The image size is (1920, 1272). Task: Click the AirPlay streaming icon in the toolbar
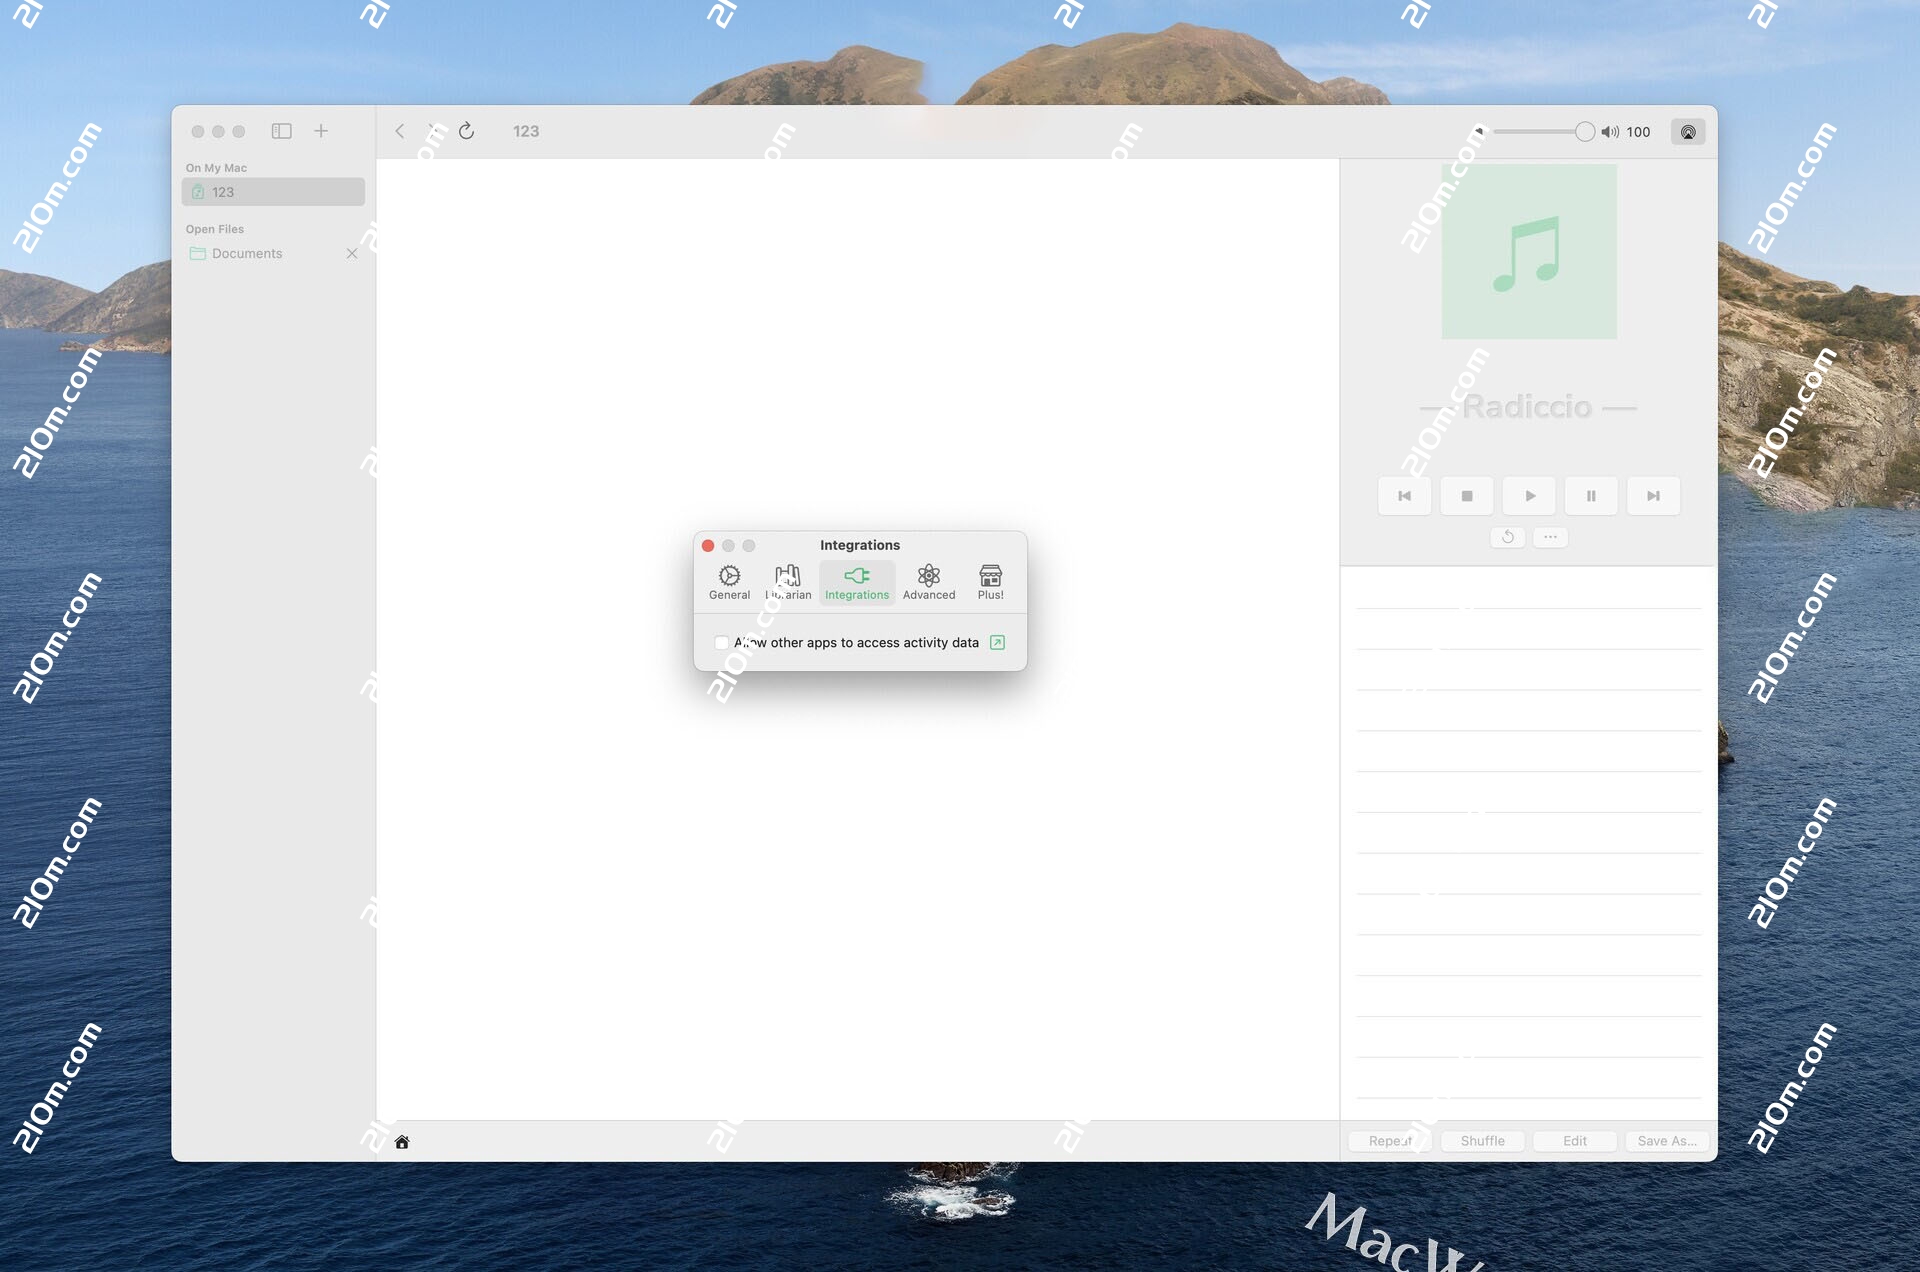point(1688,131)
